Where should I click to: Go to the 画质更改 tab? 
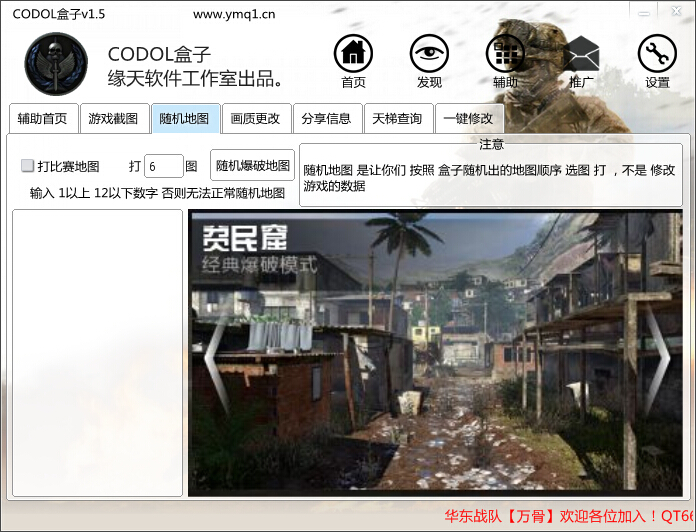(256, 119)
